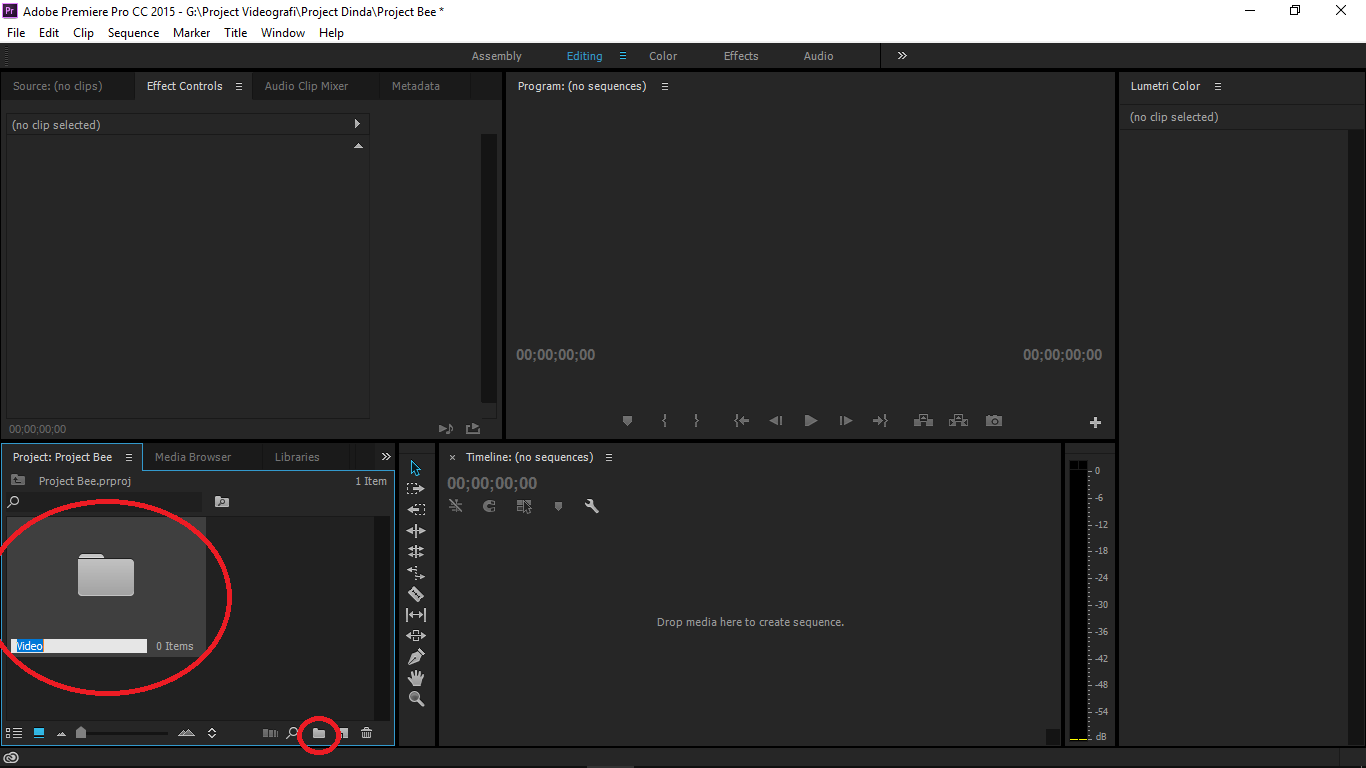Image resolution: width=1366 pixels, height=768 pixels.
Task: Open Lumetri Color panel menu
Action: [x=1218, y=86]
